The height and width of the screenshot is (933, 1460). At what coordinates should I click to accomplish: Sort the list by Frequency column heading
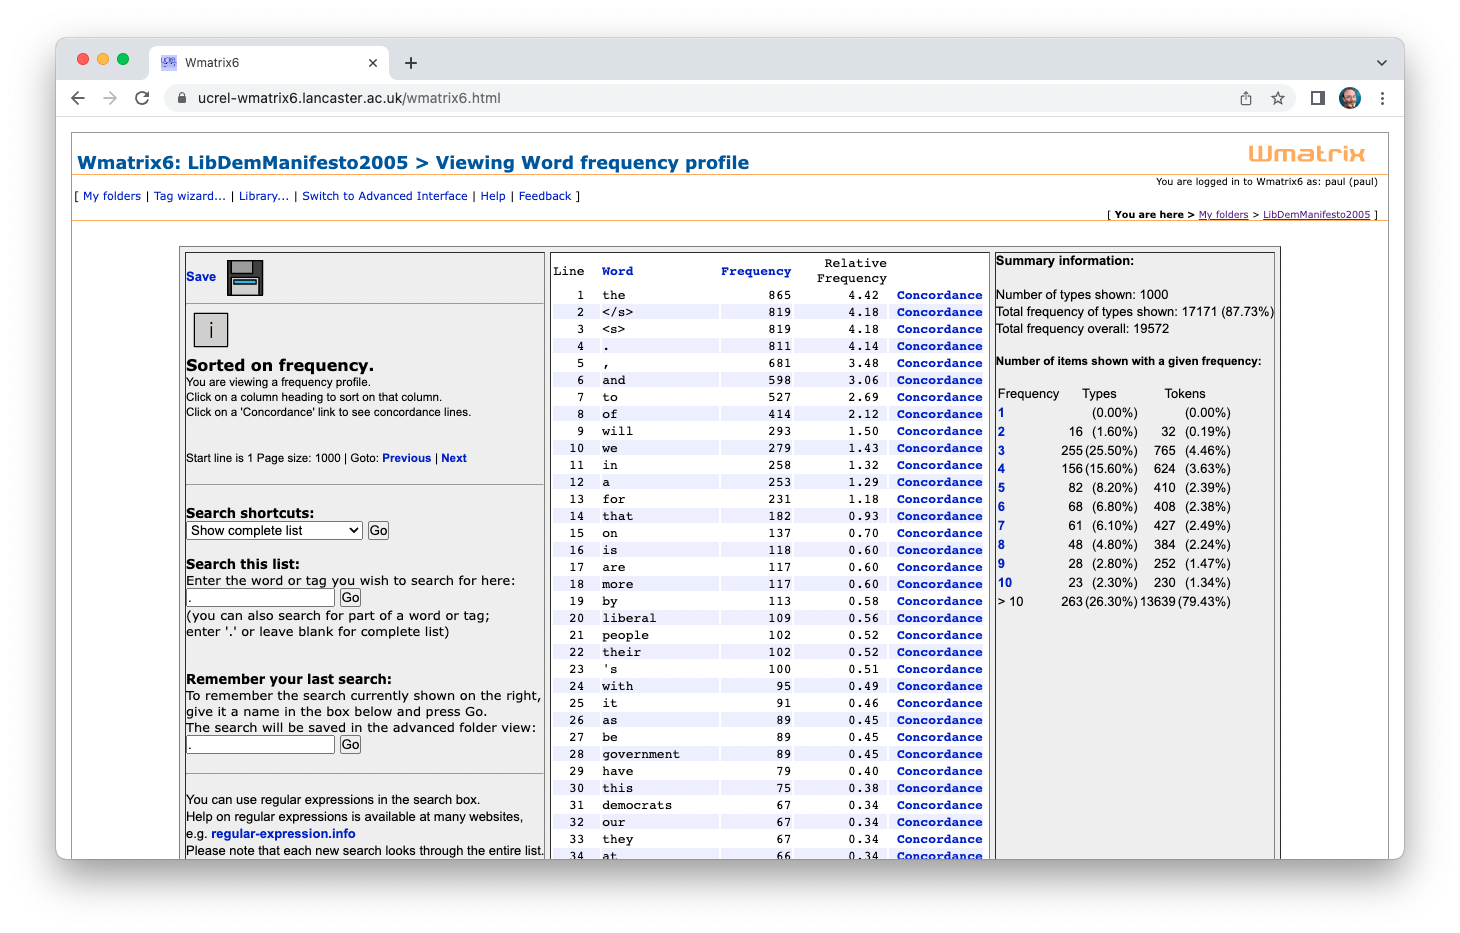pyautogui.click(x=755, y=271)
